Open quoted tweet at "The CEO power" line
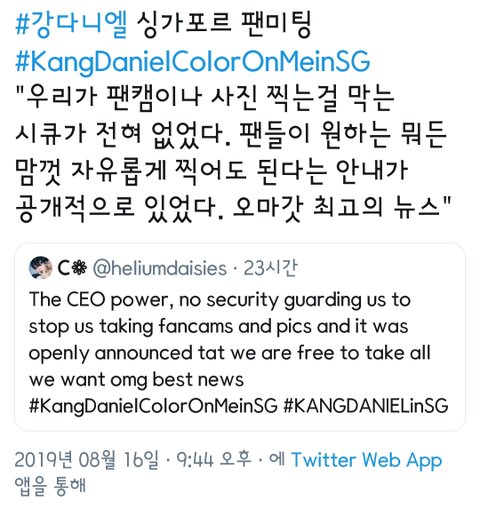Image resolution: width=480 pixels, height=509 pixels. coord(220,300)
